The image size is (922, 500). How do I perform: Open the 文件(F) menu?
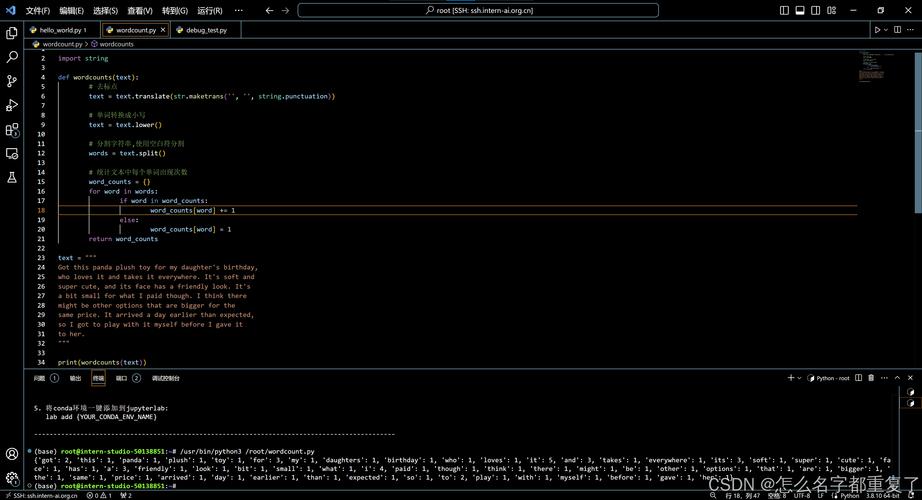37,10
